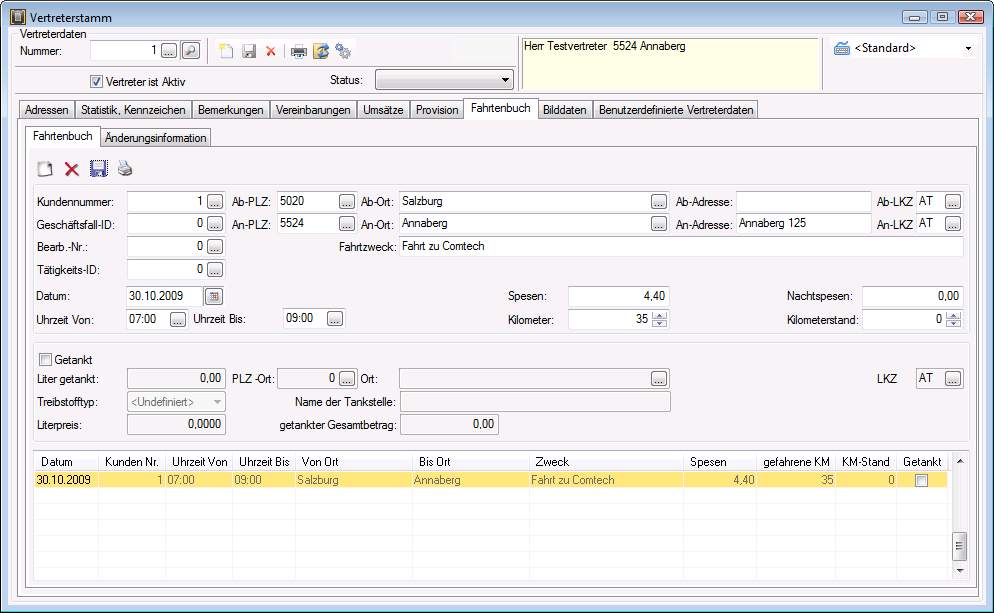Open the Bilddaten tab
This screenshot has width=994, height=613.
point(565,110)
